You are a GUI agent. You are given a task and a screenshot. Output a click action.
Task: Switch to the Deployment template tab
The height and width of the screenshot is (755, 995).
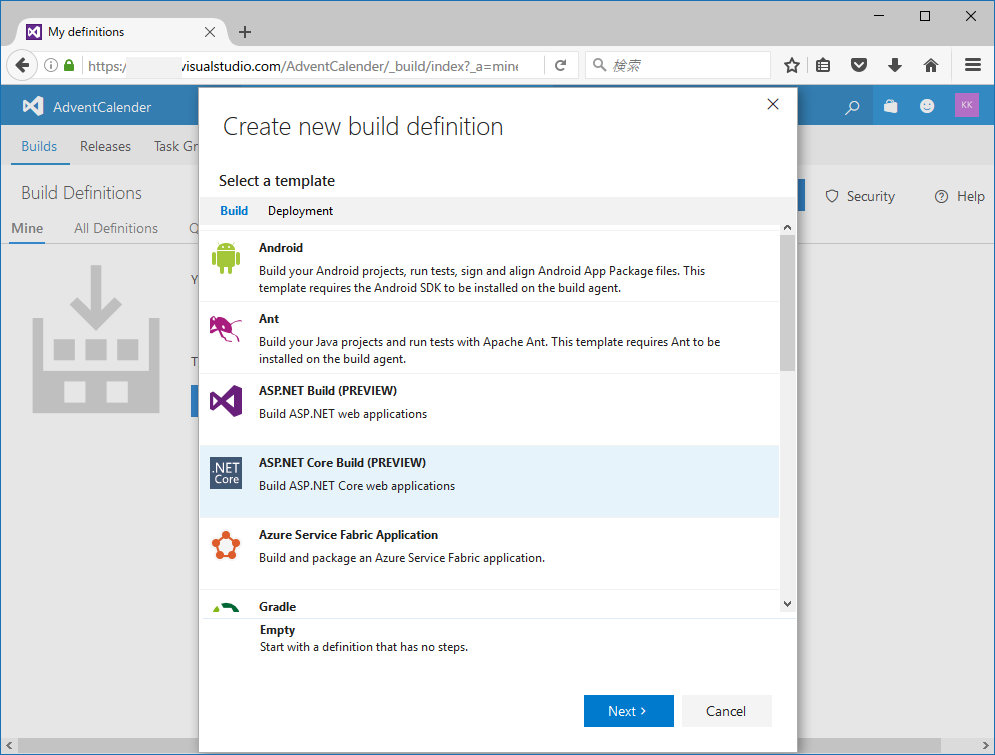pyautogui.click(x=300, y=211)
